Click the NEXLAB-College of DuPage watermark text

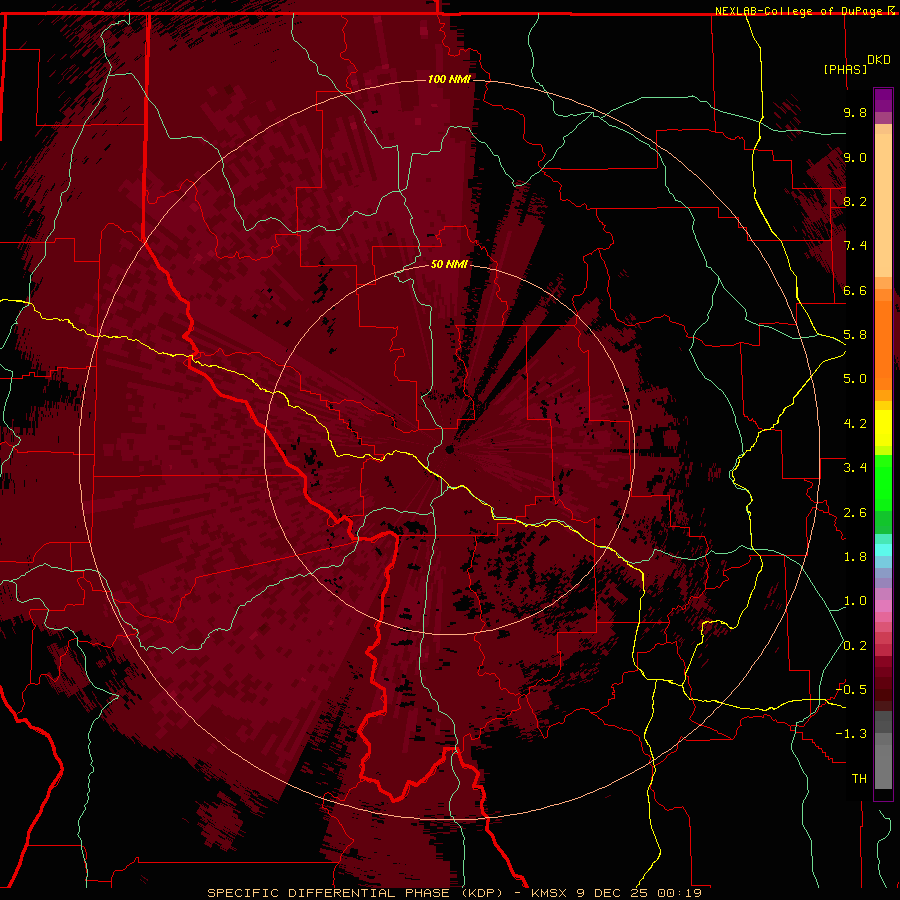coord(798,11)
